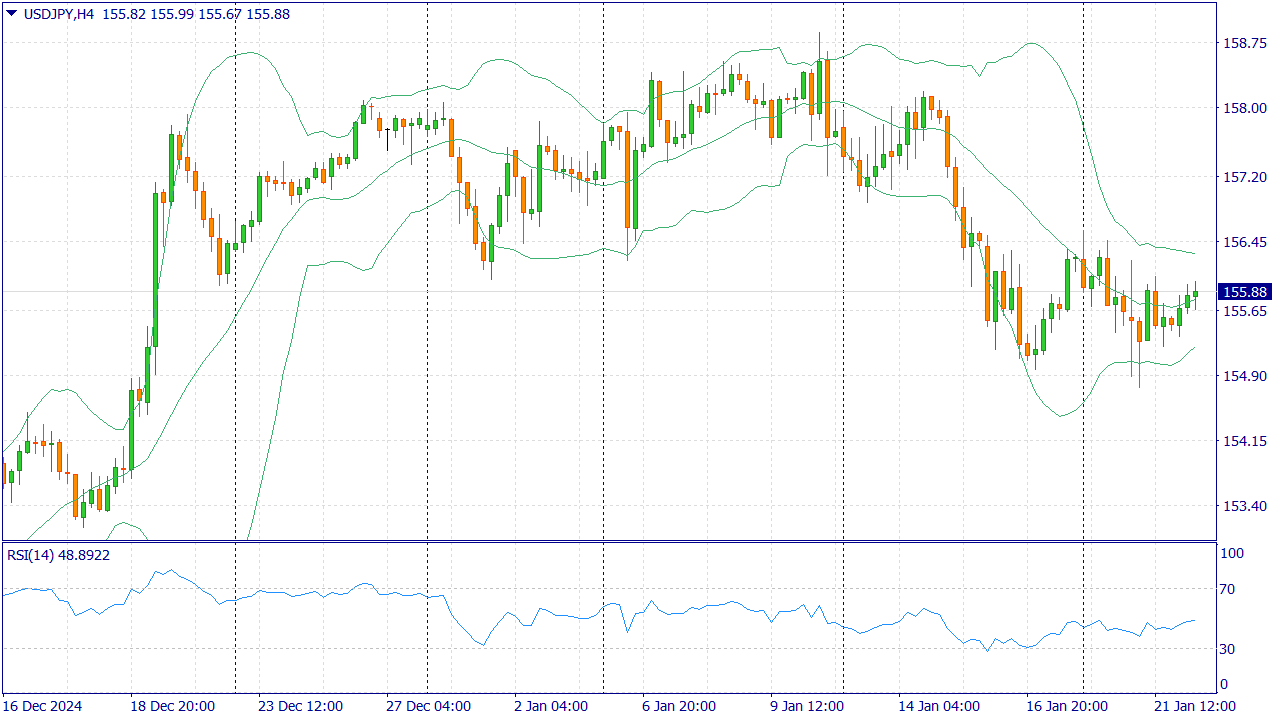
Task: Click the triangle arrow beside USDJPY,H4
Action: [x=12, y=14]
